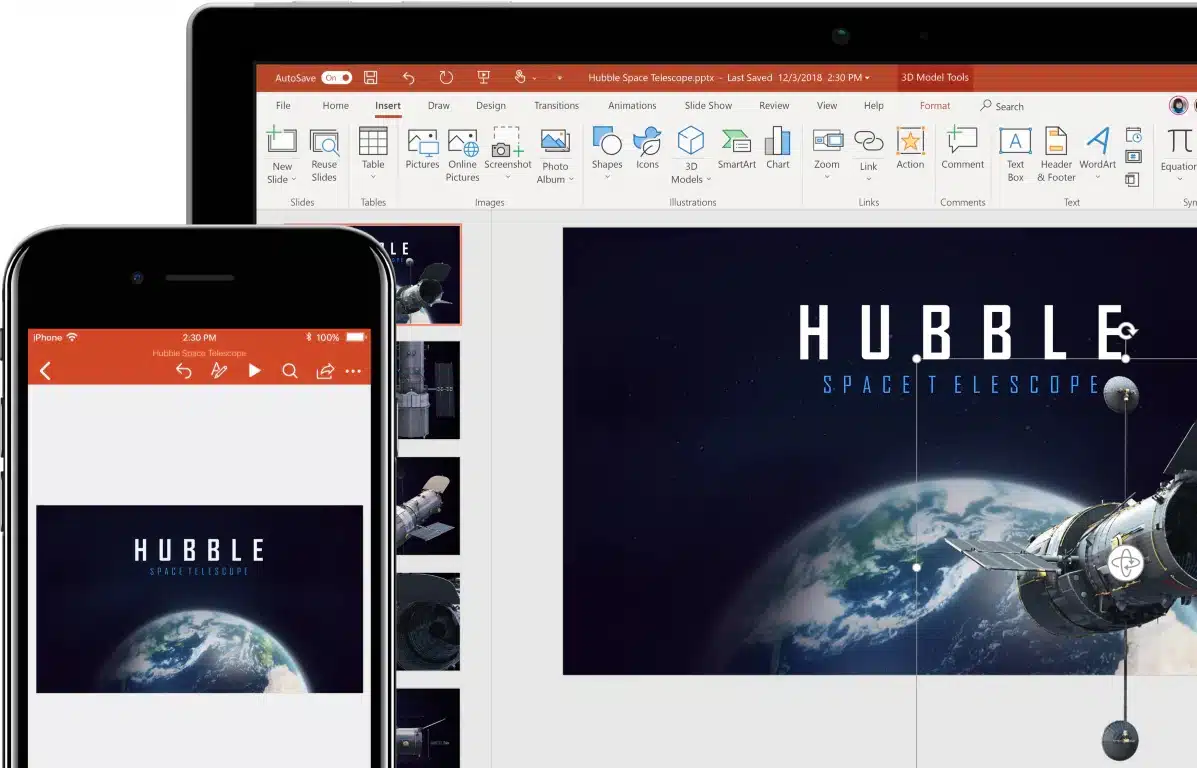
Task: Click the Slide Number icon
Action: (1134, 157)
